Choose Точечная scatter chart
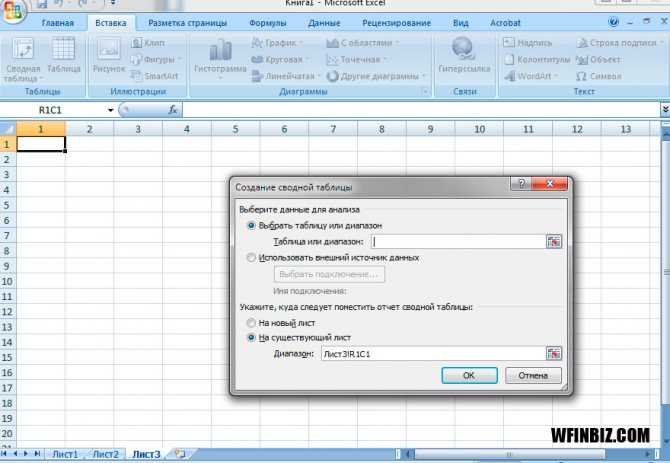 356,59
